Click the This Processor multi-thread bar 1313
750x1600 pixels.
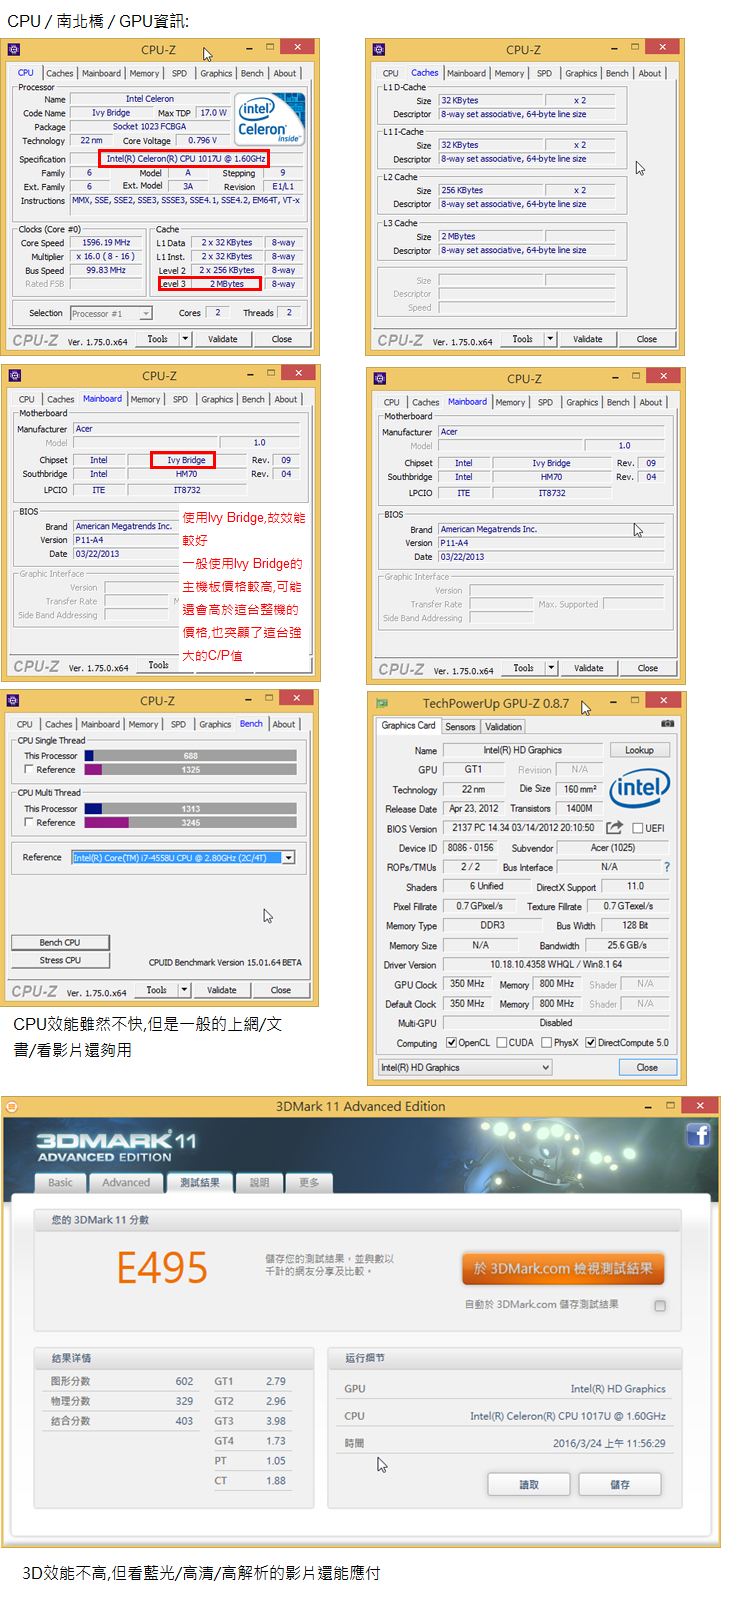[x=191, y=809]
